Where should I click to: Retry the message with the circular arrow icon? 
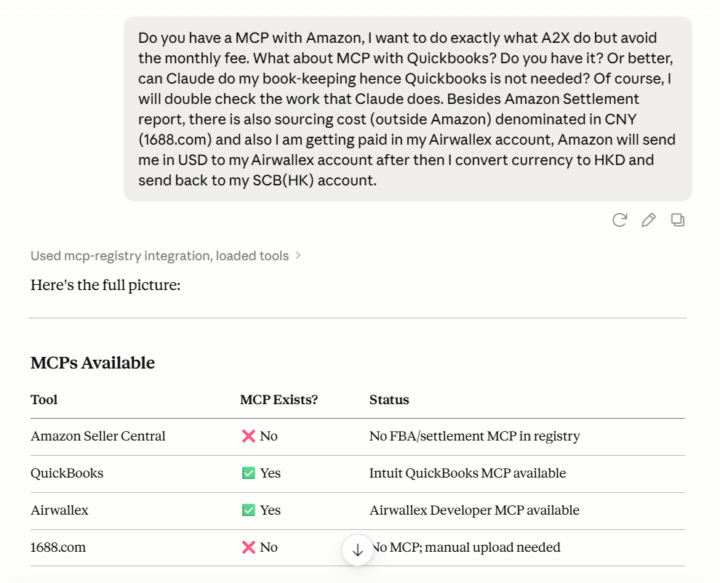(x=619, y=220)
